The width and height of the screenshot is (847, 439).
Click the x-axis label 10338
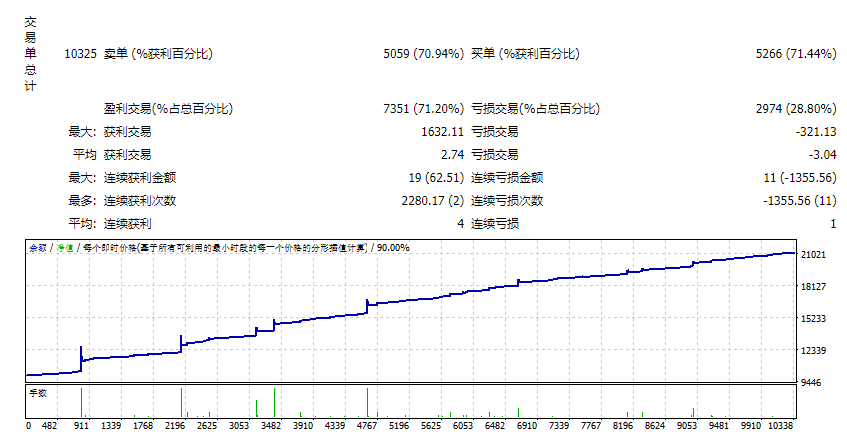pyautogui.click(x=780, y=426)
